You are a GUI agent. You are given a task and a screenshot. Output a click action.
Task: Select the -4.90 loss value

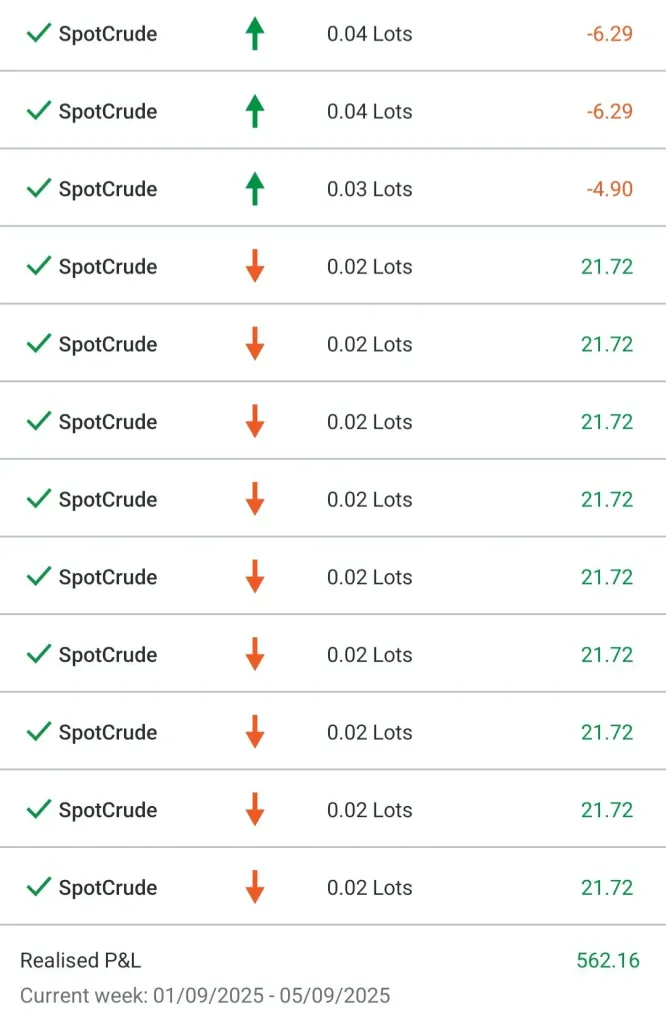pos(609,189)
